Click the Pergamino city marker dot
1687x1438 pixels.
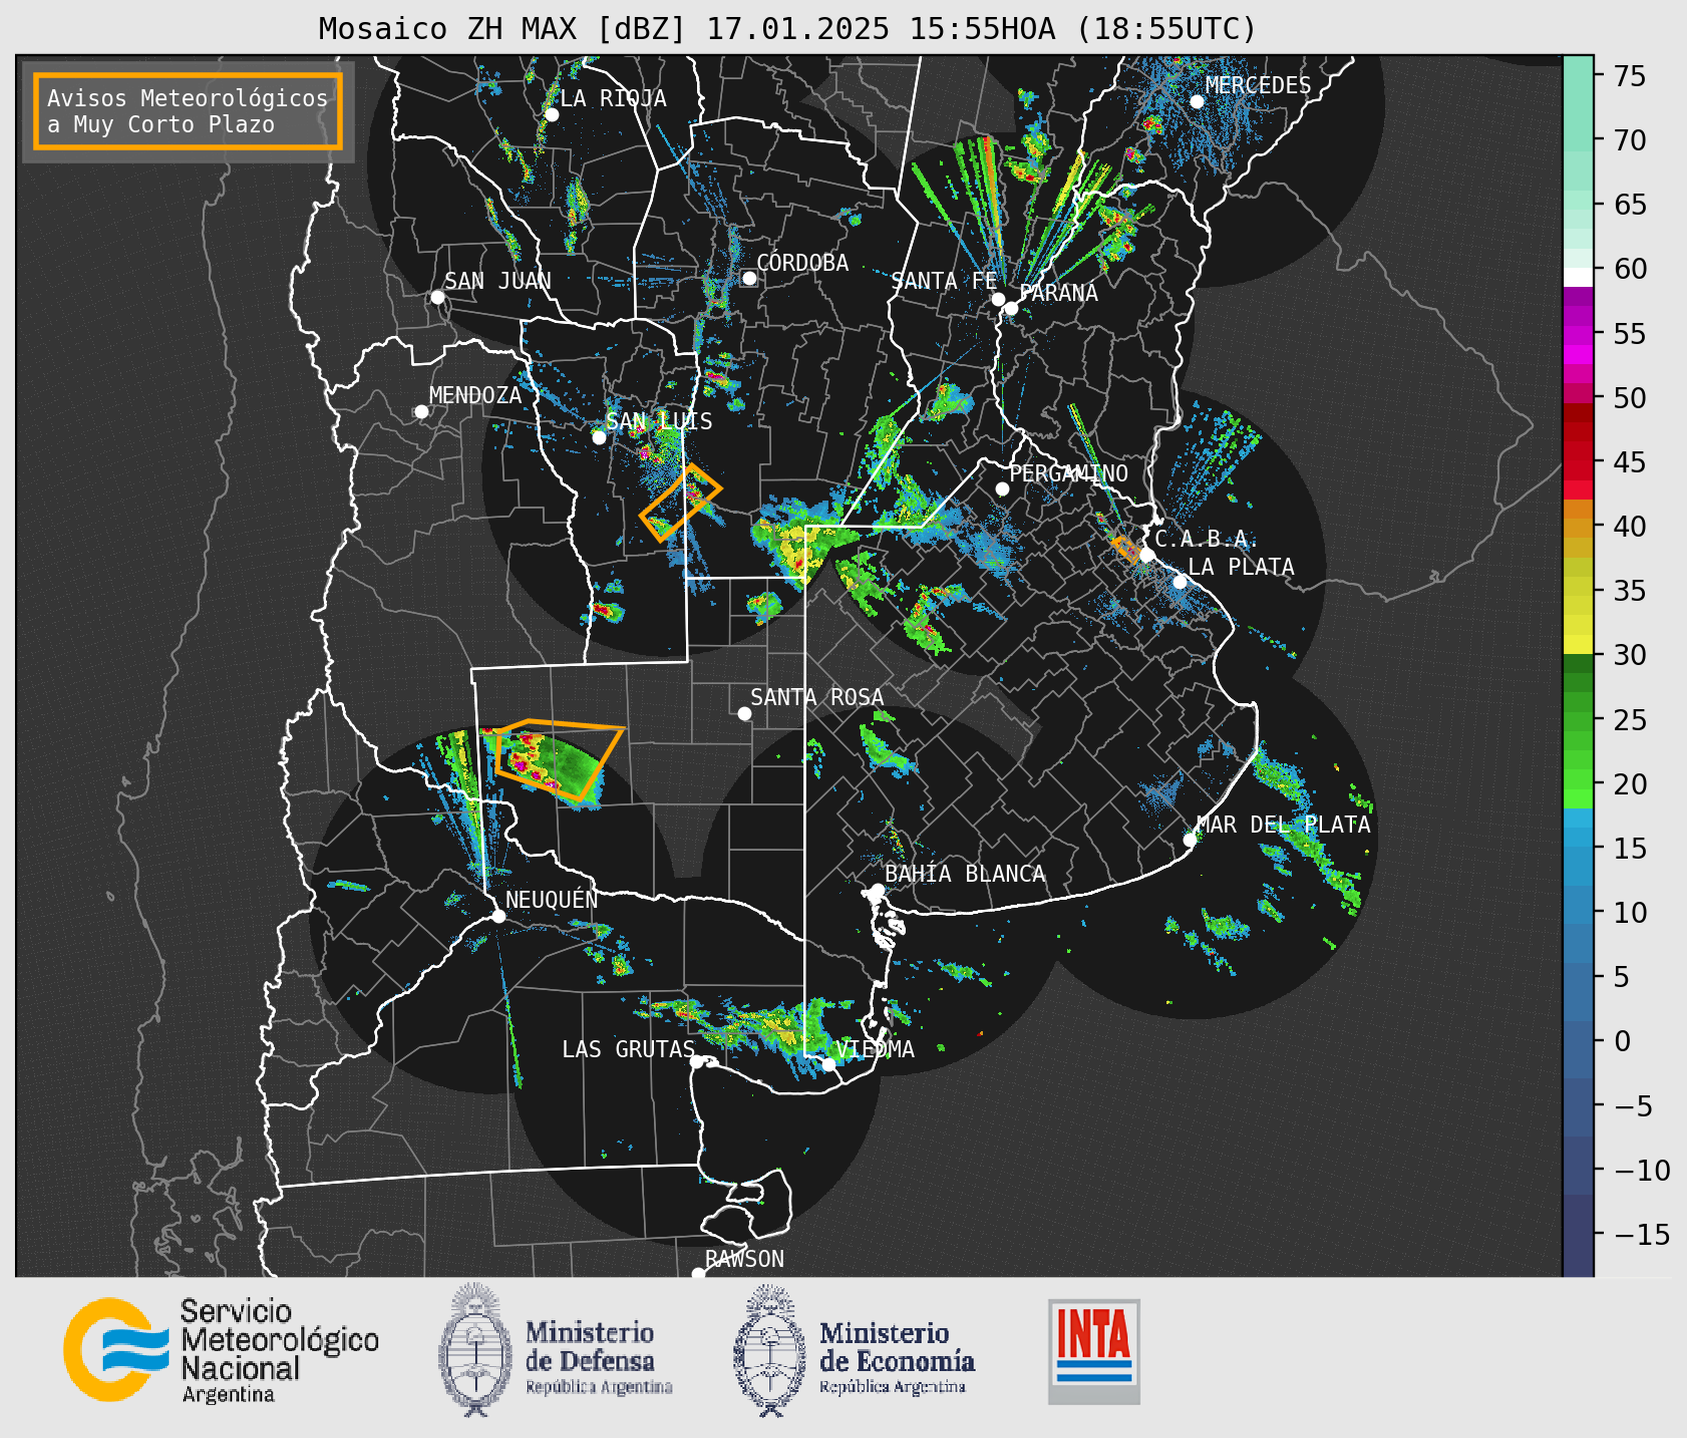pyautogui.click(x=1002, y=489)
